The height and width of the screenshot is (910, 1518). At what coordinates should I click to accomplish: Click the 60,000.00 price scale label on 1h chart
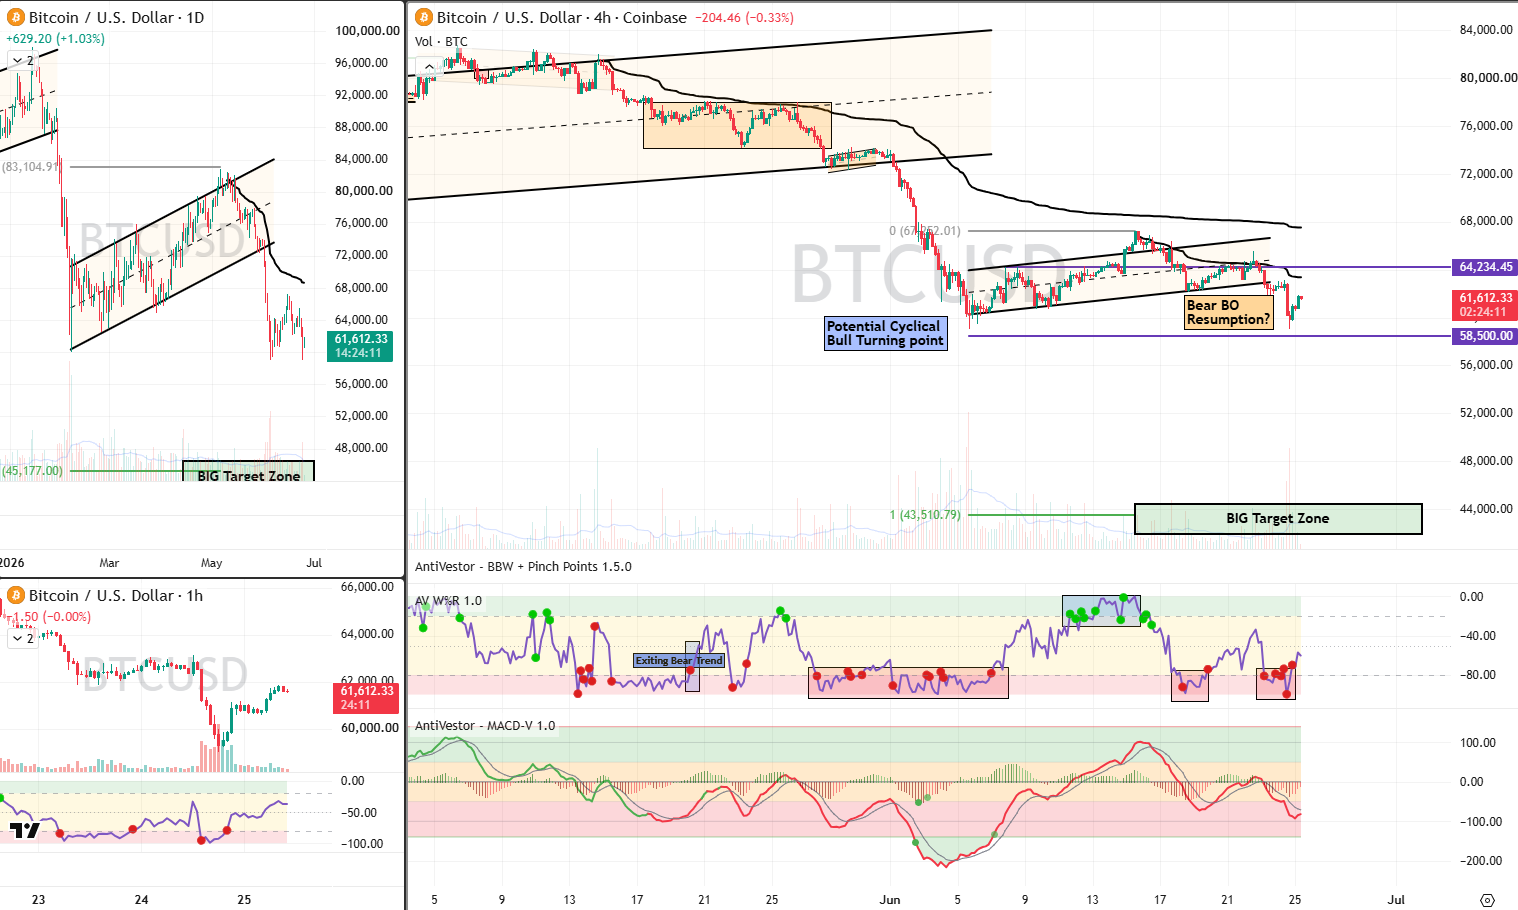[x=370, y=728]
